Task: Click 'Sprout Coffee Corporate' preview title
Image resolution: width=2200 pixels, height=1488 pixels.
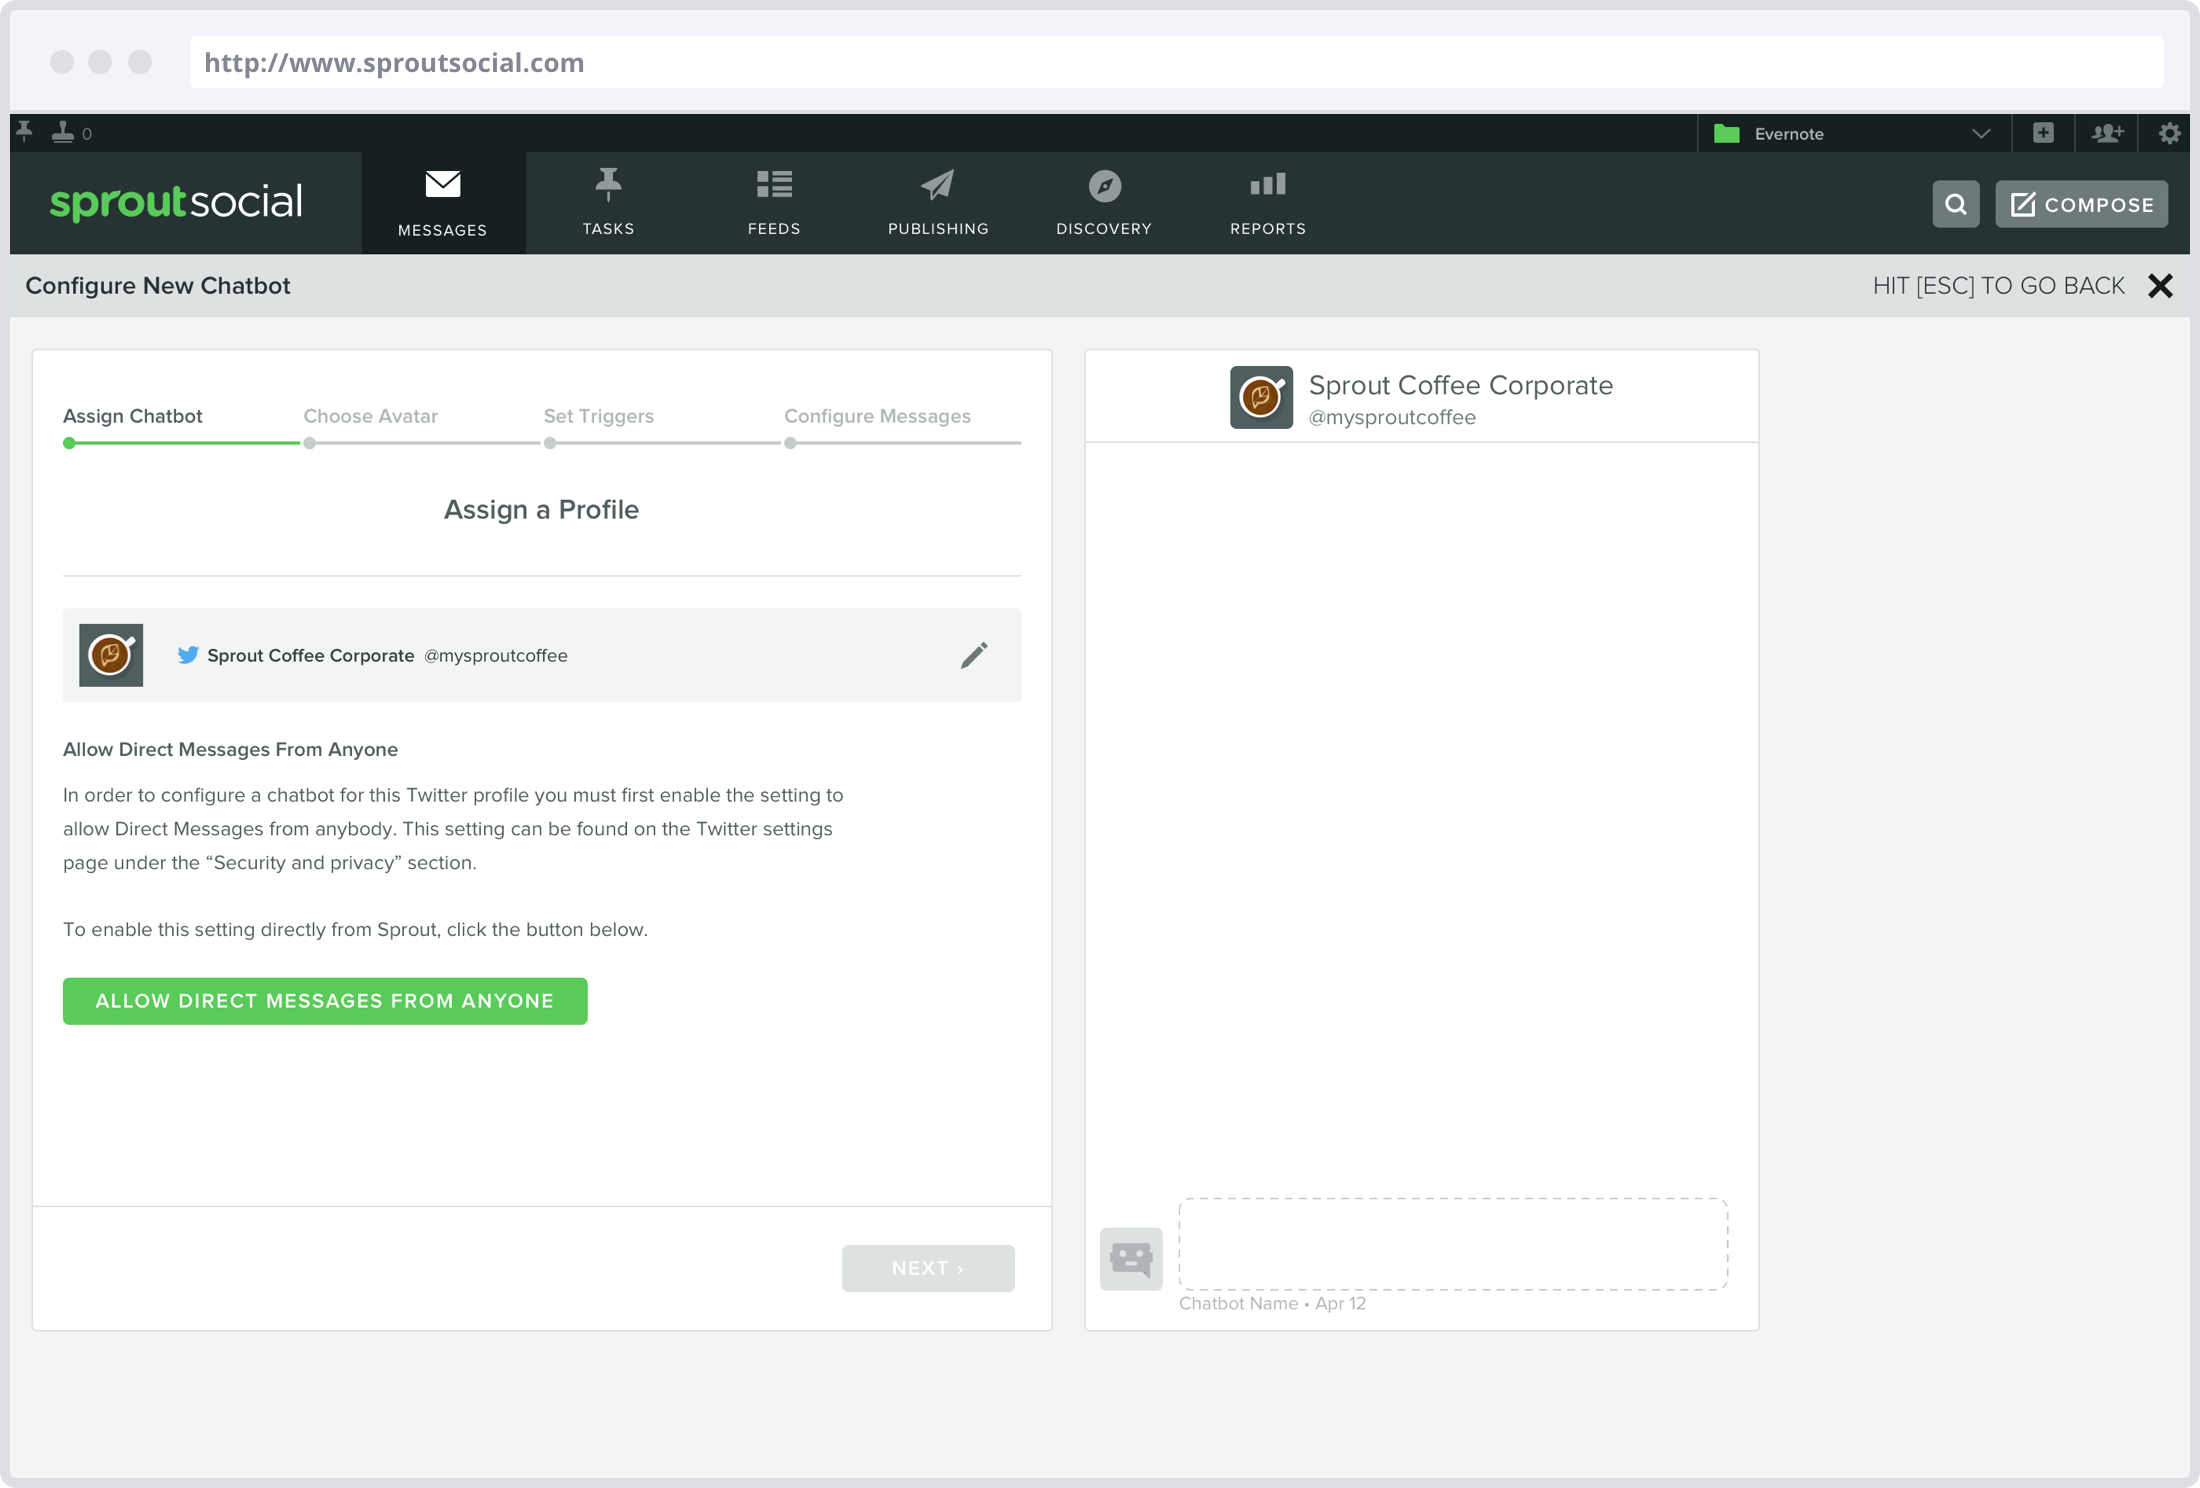Action: [x=1461, y=385]
